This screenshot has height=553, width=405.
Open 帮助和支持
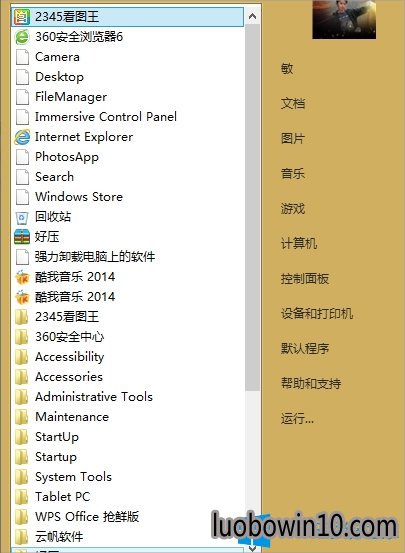tap(311, 383)
